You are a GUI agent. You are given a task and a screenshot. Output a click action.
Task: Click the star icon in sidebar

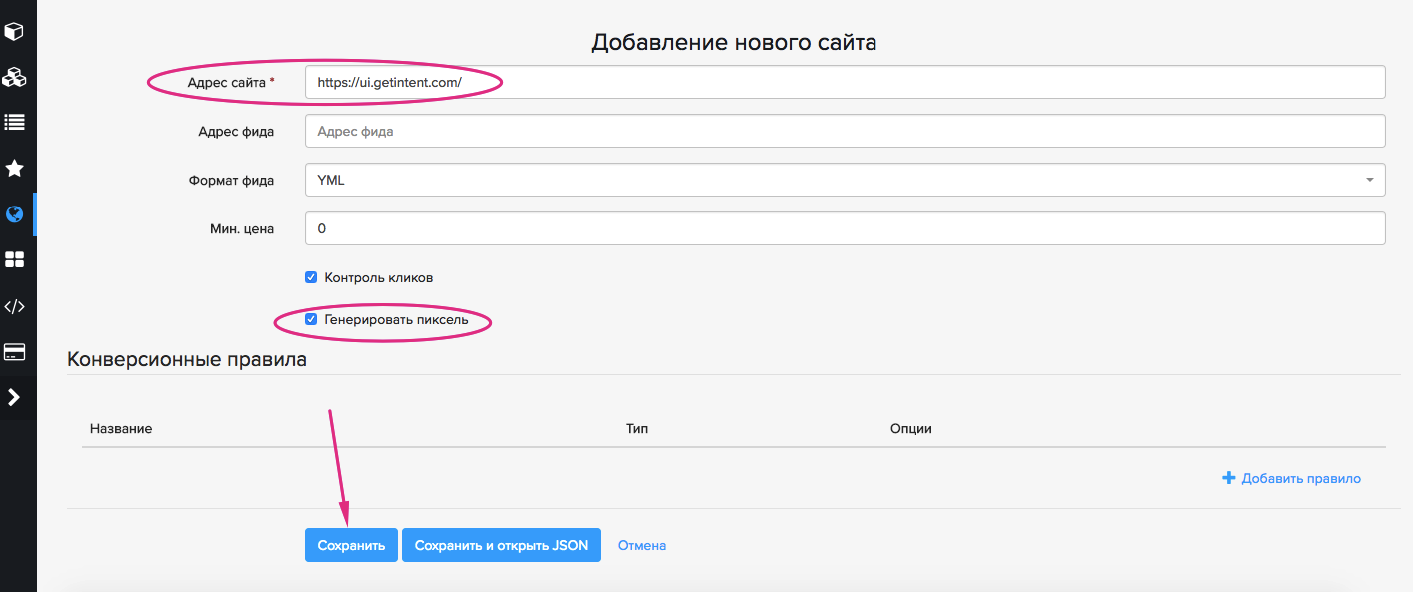(14, 168)
